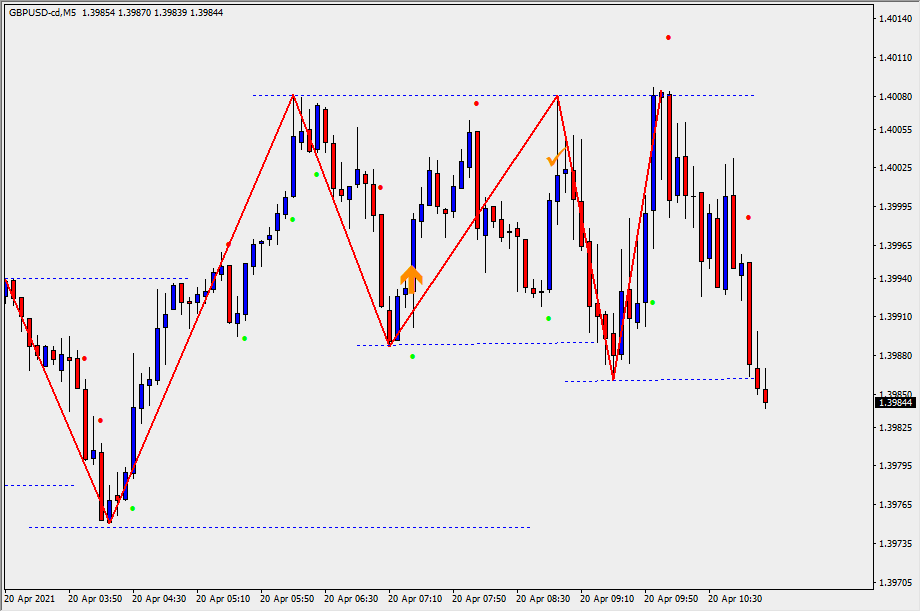Click the '20 Apr 03:50' time label
The width and height of the screenshot is (921, 612).
95,599
